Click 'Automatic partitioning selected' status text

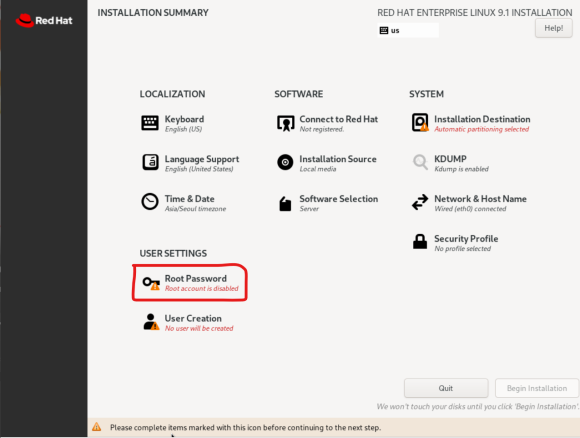pyautogui.click(x=481, y=129)
